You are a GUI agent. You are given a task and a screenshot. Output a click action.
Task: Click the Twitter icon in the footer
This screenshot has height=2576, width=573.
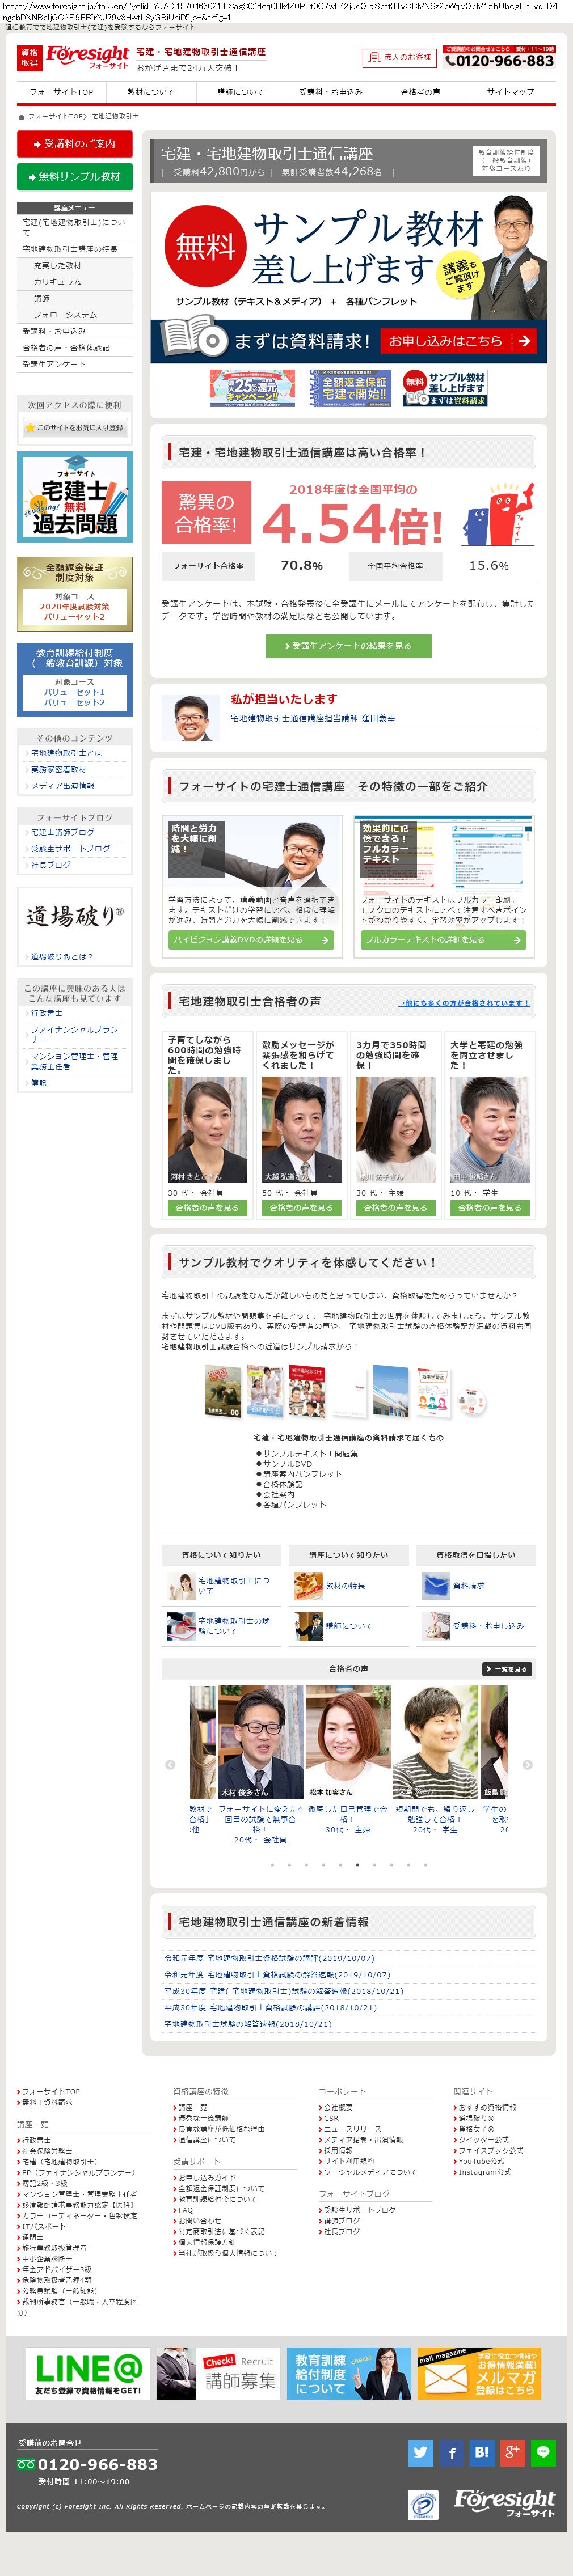[420, 2450]
